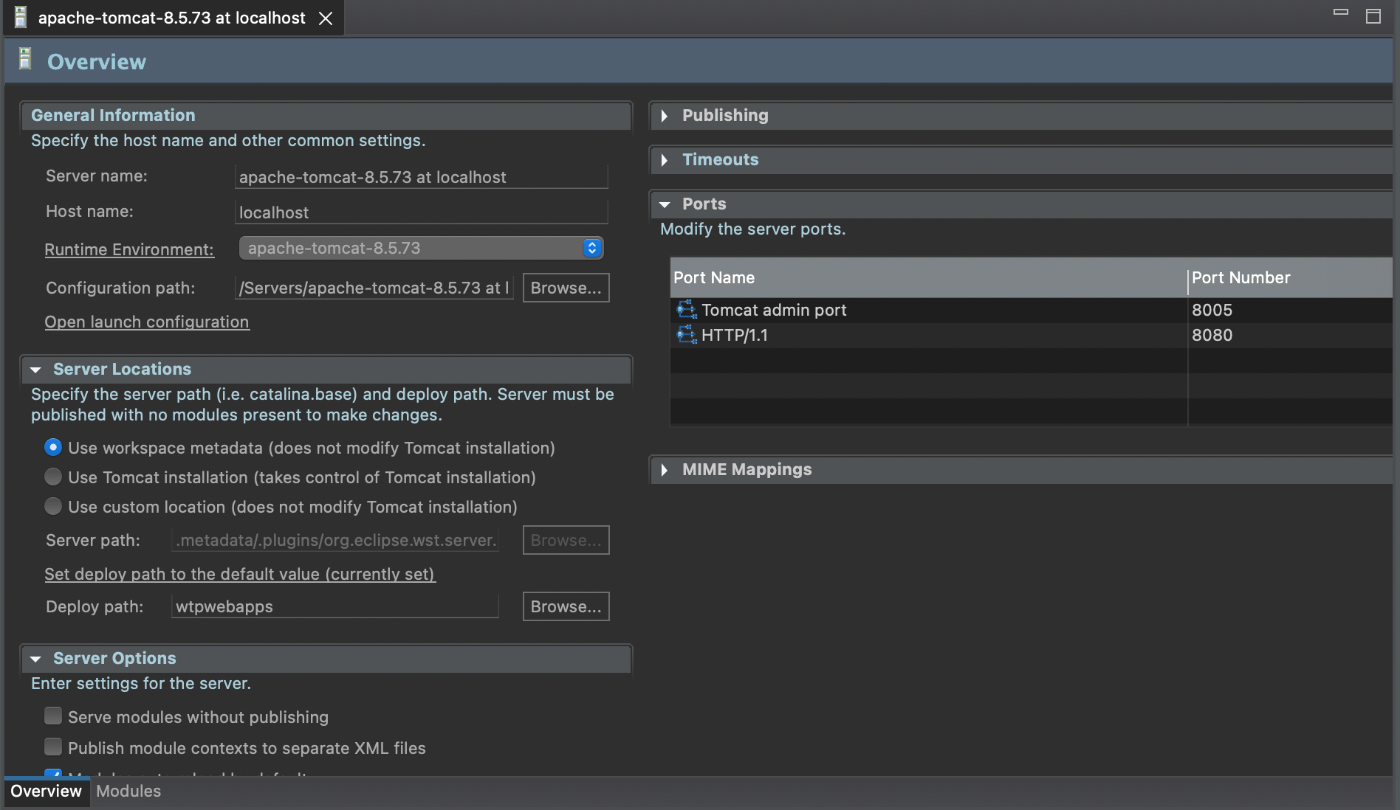Click the server icon in the editor tab
The image size is (1400, 810).
[x=21, y=17]
